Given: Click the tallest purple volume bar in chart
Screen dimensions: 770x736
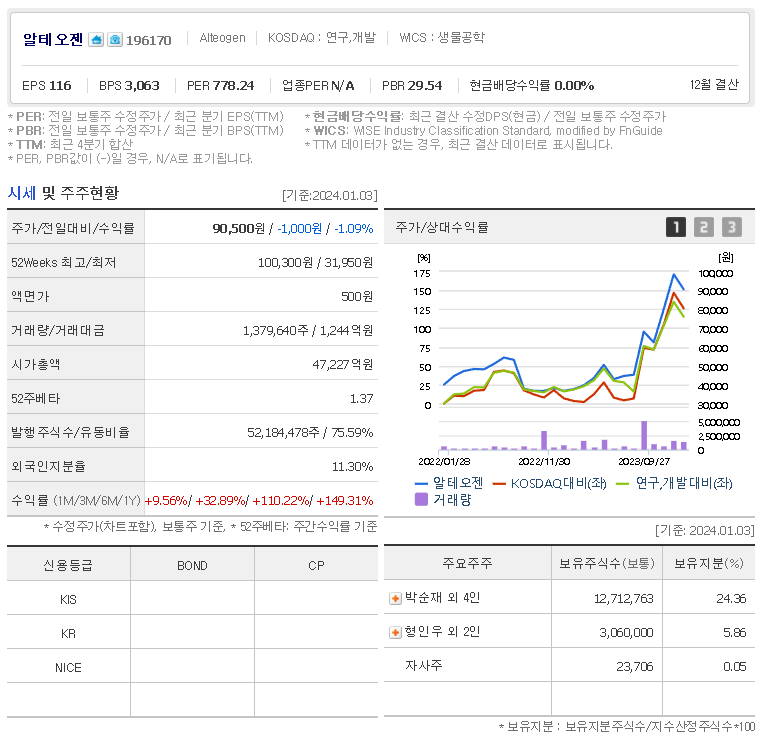Looking at the screenshot, I should [x=644, y=436].
